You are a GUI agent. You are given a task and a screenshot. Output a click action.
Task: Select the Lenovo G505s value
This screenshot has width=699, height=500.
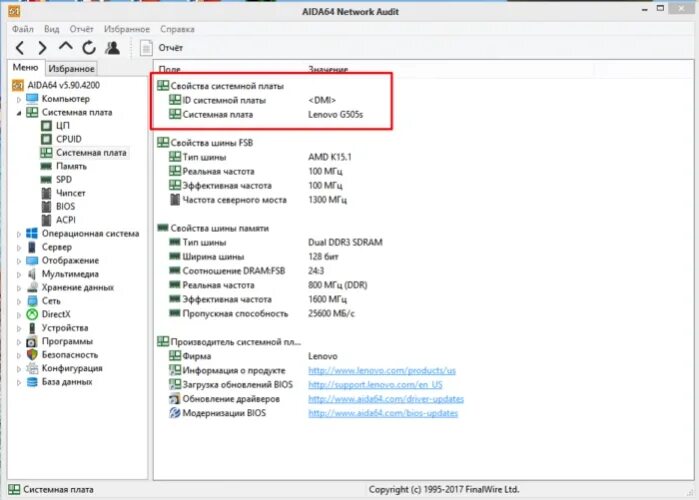point(335,115)
